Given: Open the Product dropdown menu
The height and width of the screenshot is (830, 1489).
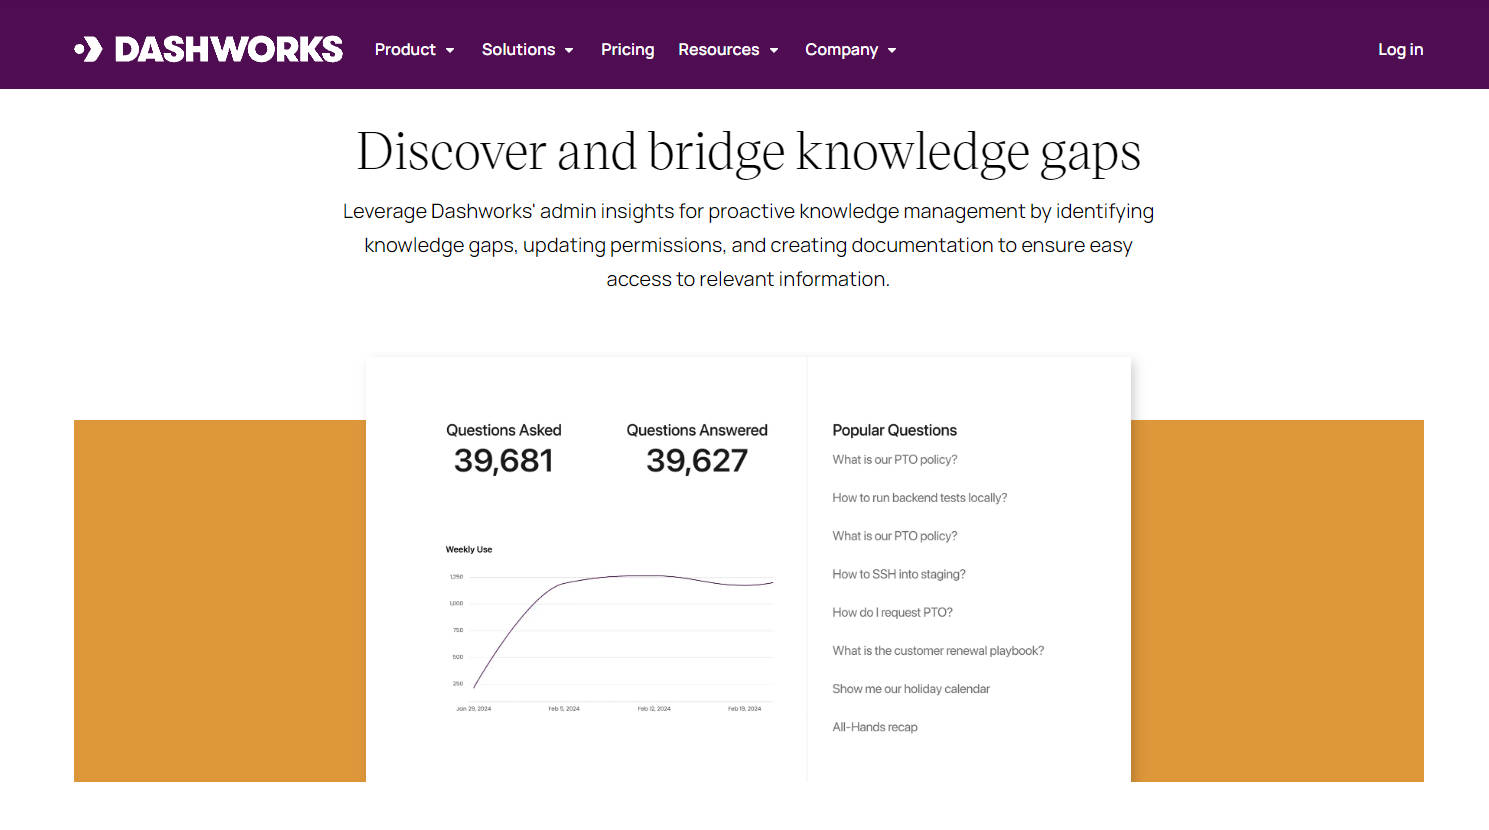Looking at the screenshot, I should 415,49.
